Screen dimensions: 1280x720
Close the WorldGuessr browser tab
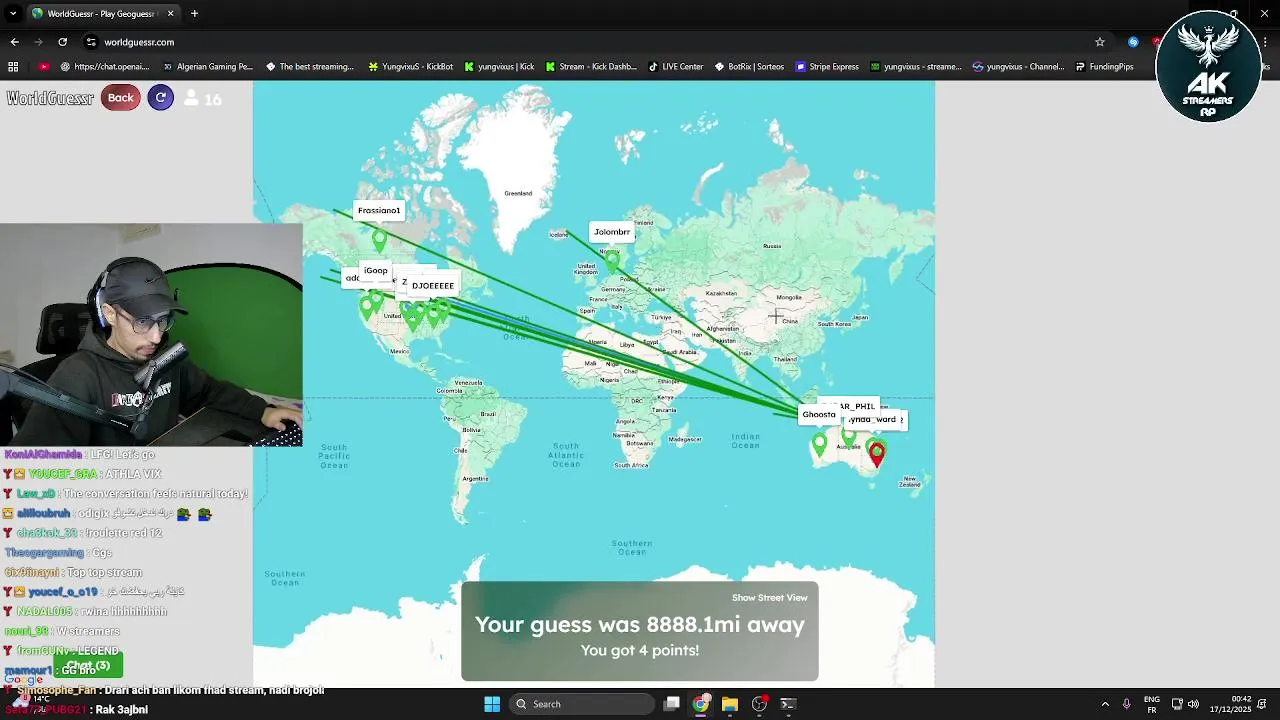coord(170,13)
